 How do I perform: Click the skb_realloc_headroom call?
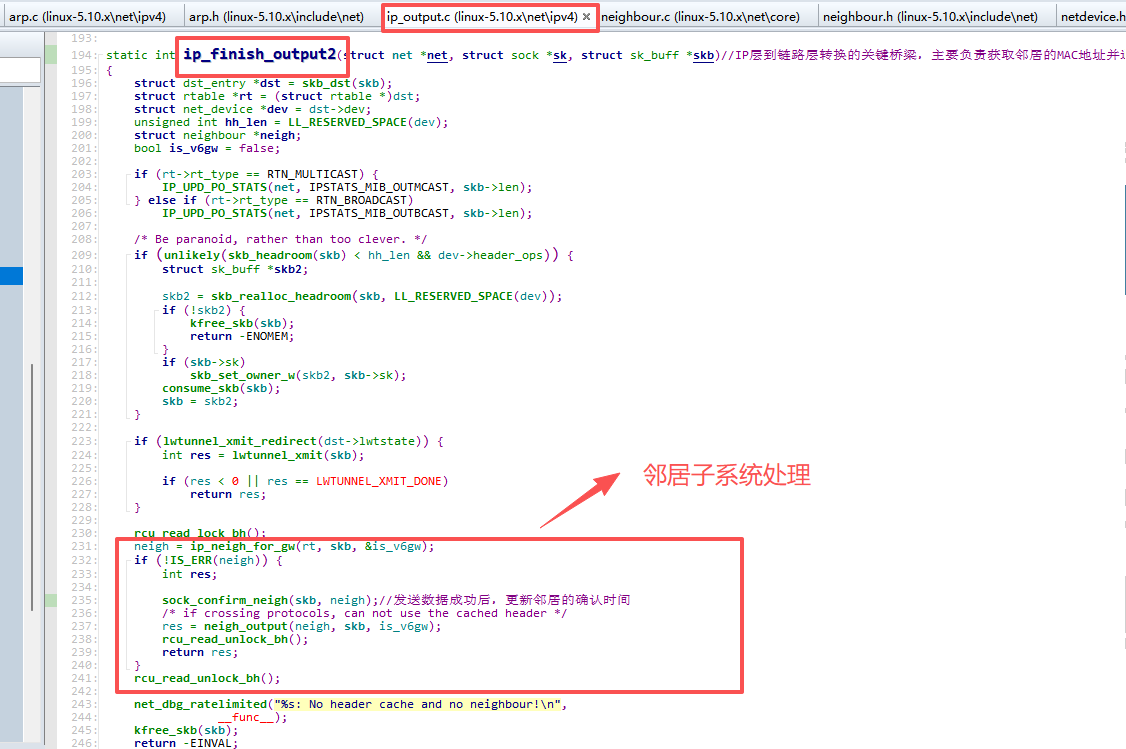[281, 296]
